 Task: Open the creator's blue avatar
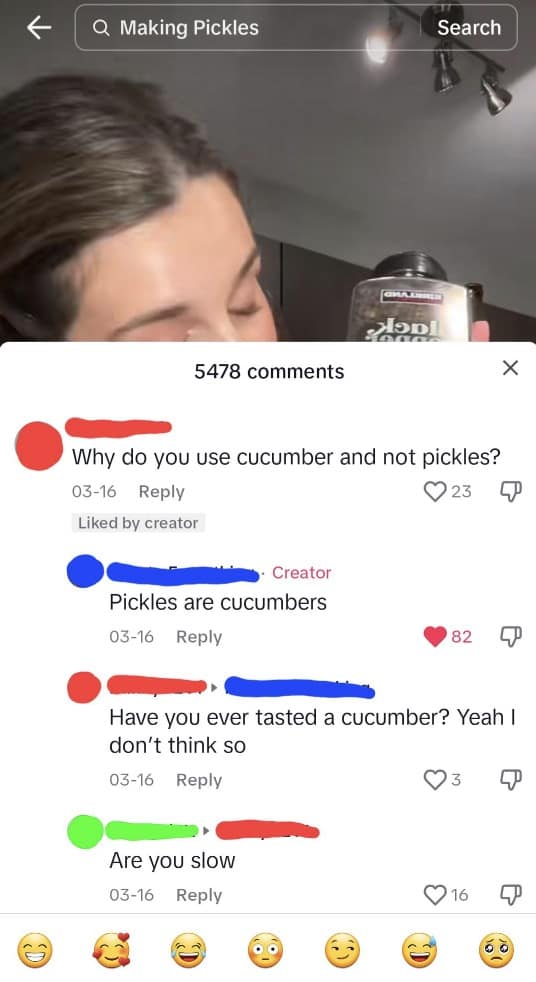point(85,571)
